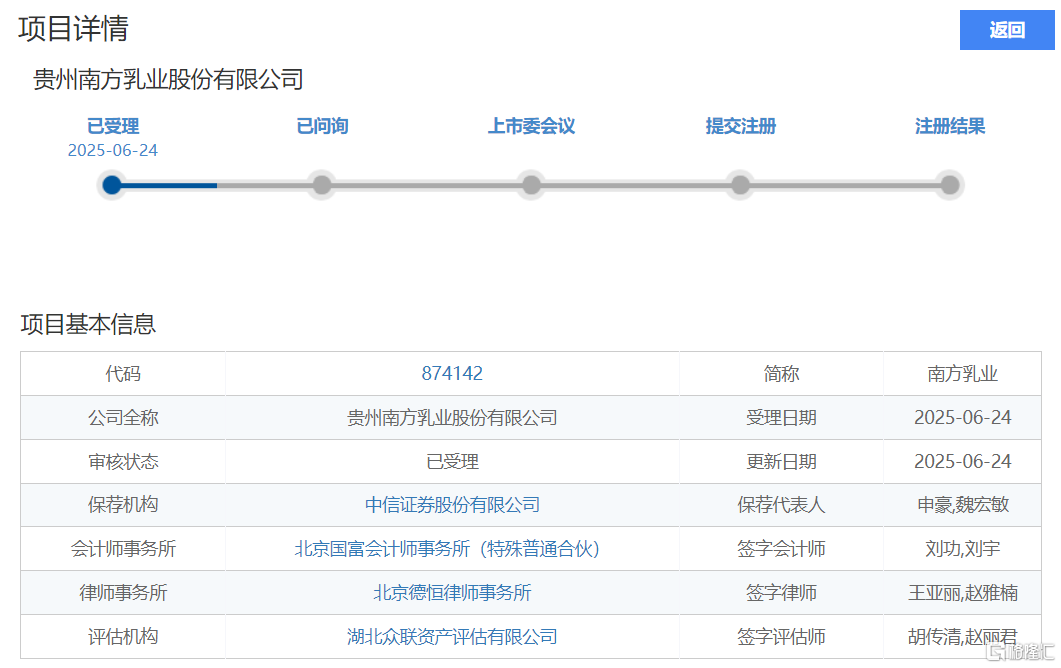
Task: Click the 南方乳业 short name cell
Action: (962, 374)
